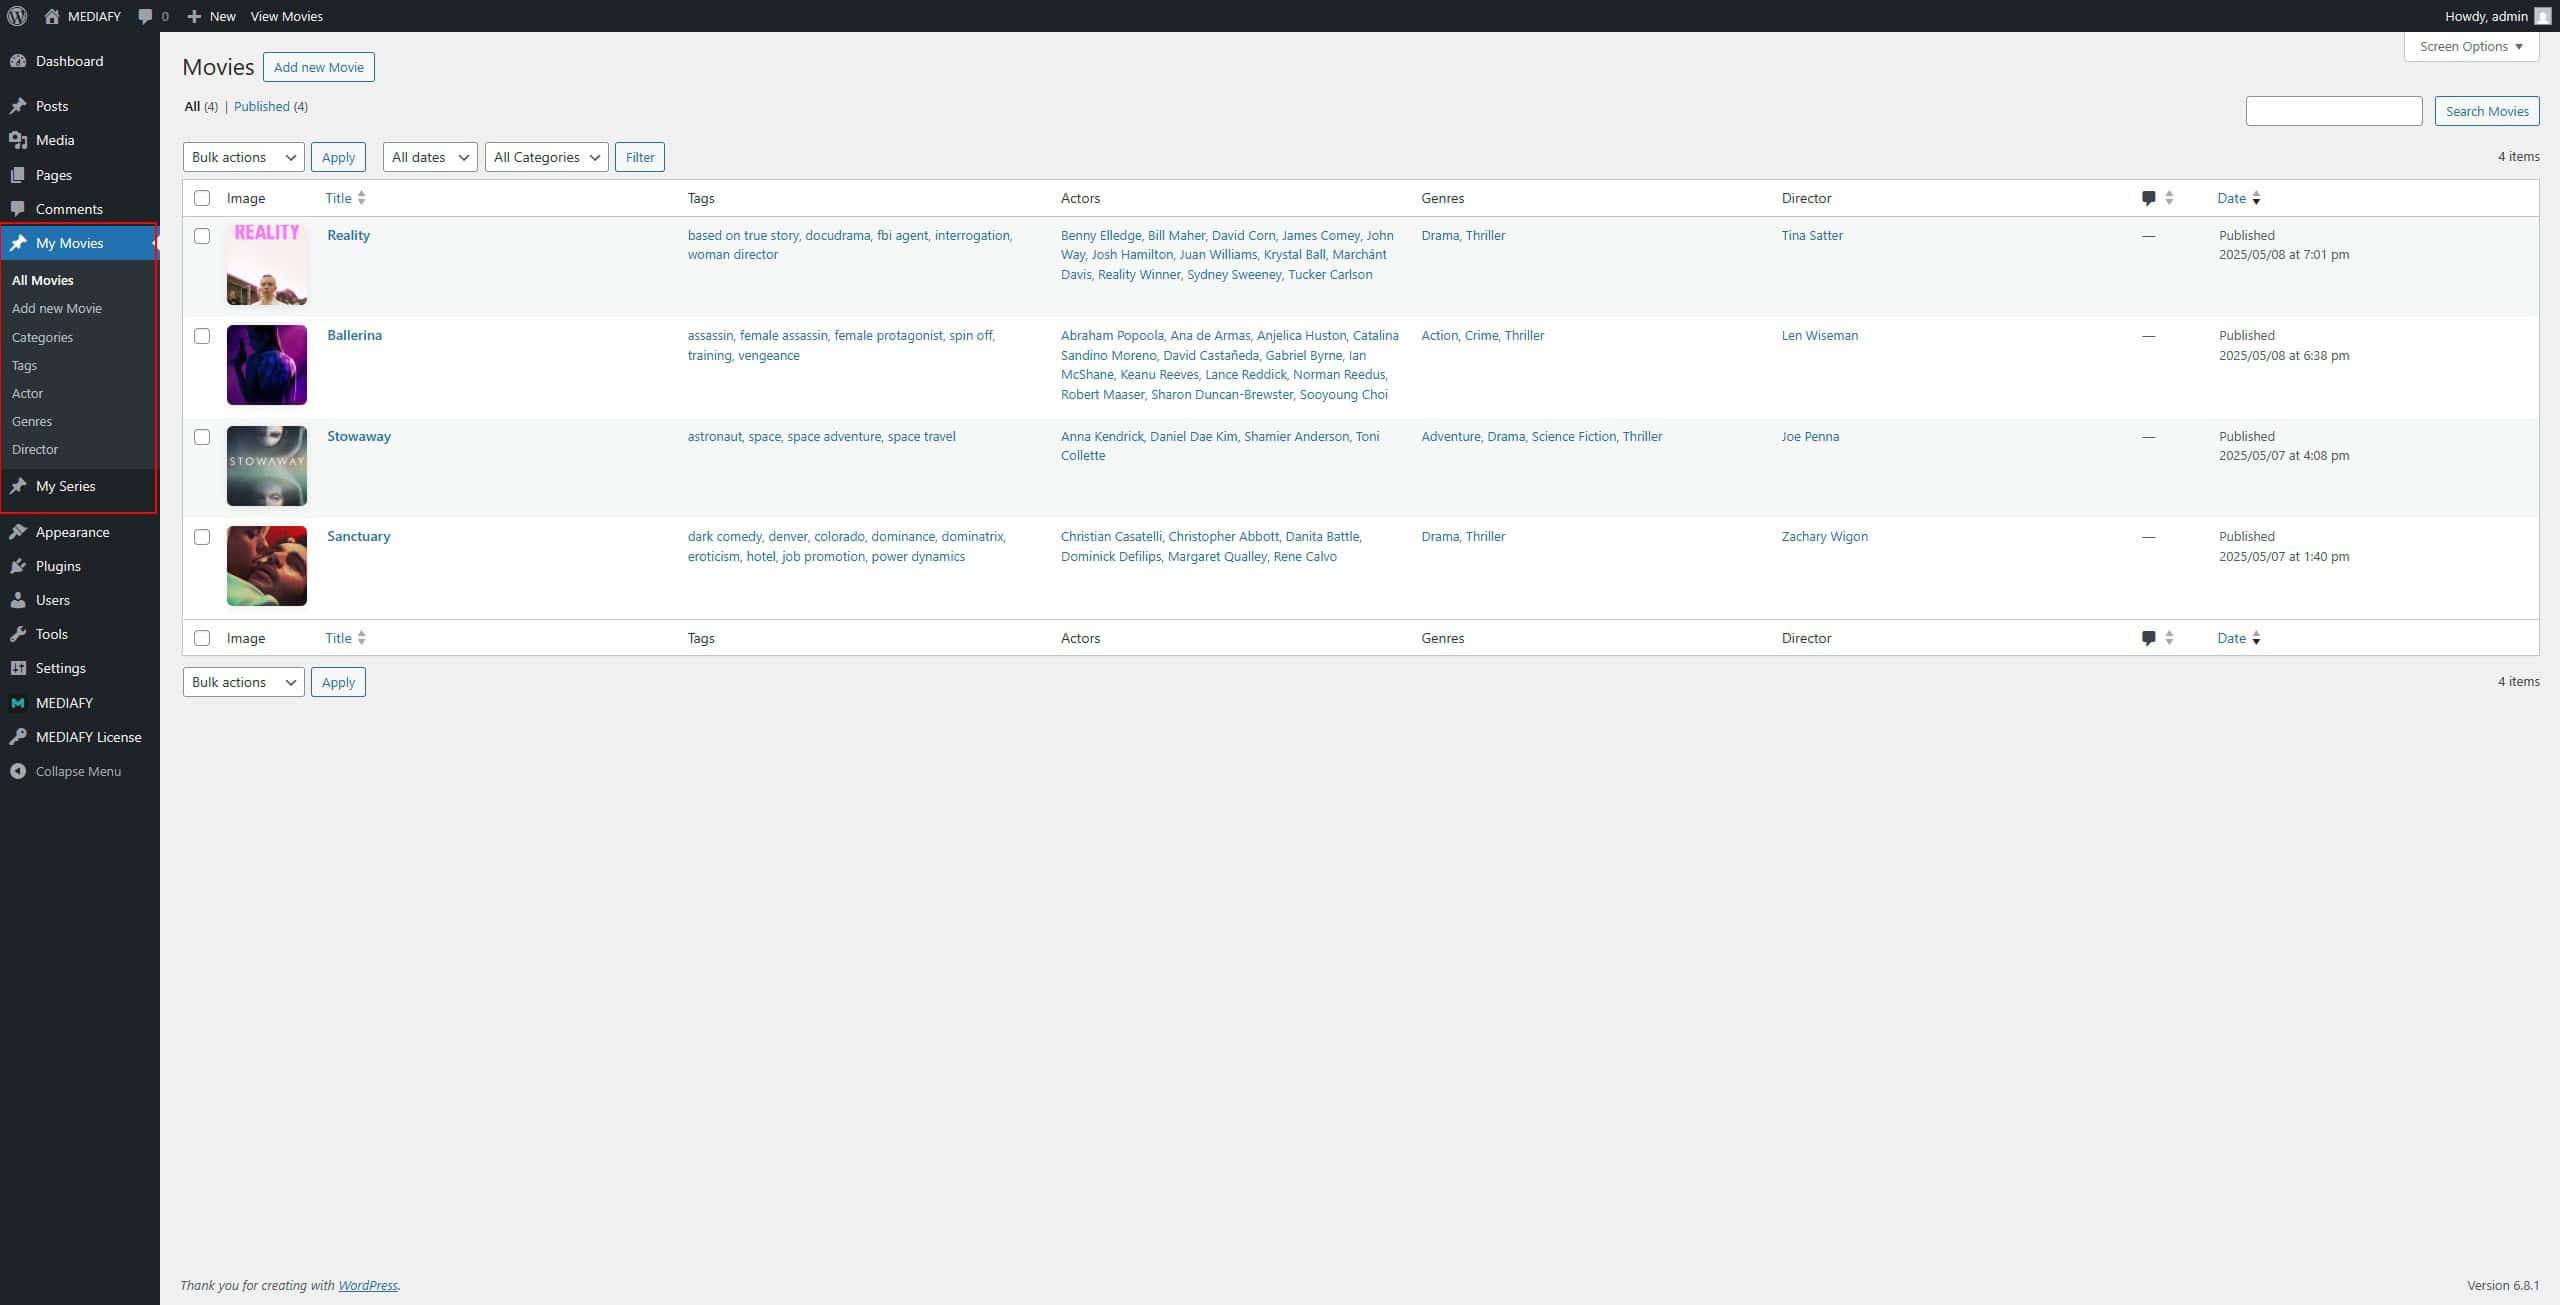Open the Ballerina title link
Screen dimensions: 2560x1305
click(354, 335)
